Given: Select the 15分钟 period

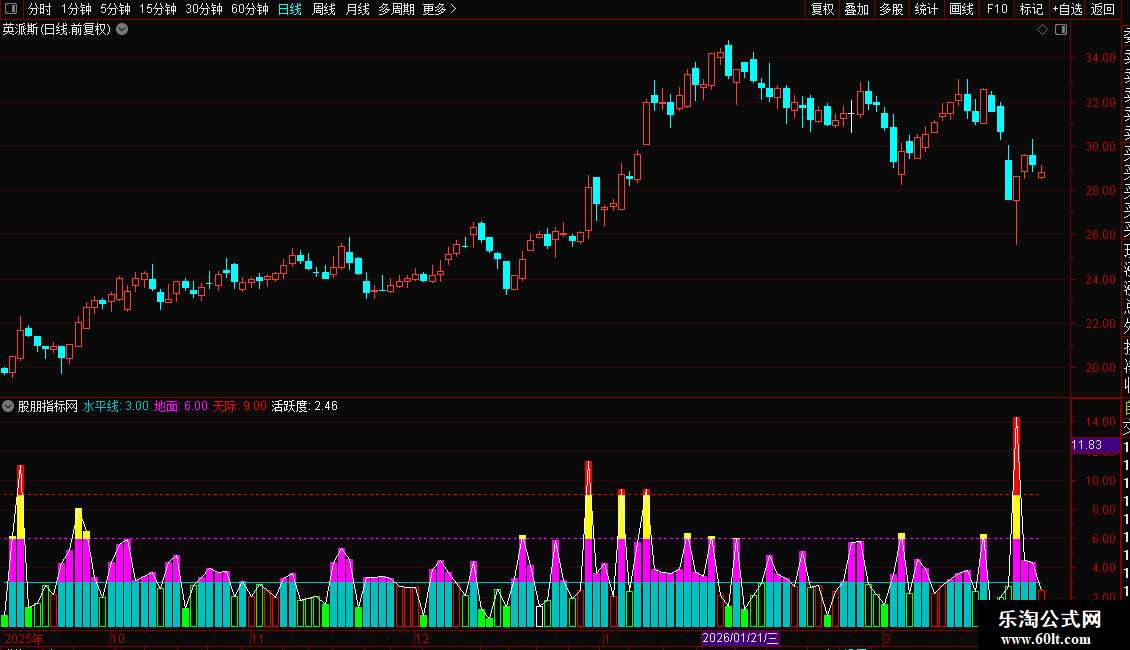Looking at the screenshot, I should (158, 9).
